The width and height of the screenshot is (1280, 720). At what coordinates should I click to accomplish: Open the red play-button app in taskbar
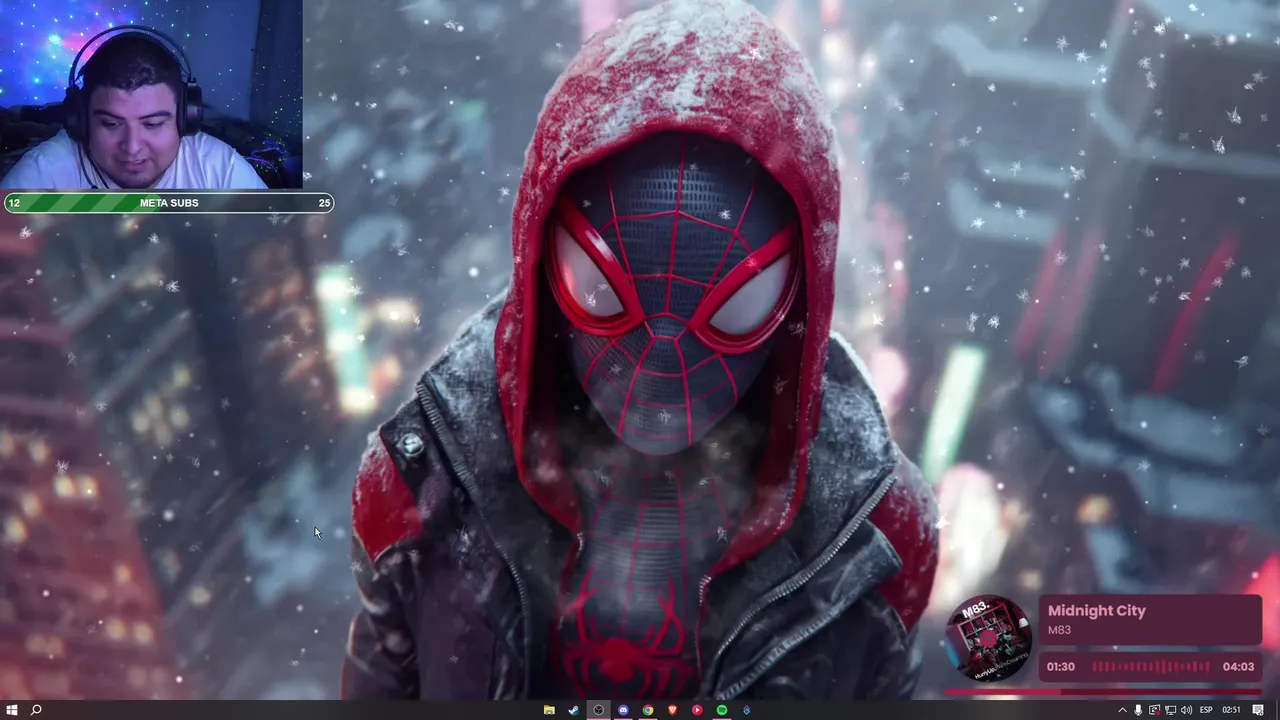(697, 710)
